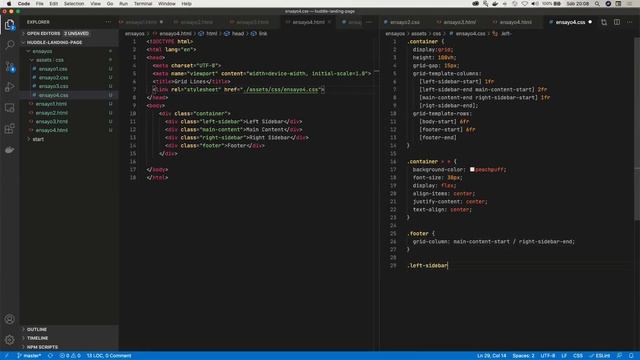Open ensayo4.html in the file tree

click(x=52, y=130)
